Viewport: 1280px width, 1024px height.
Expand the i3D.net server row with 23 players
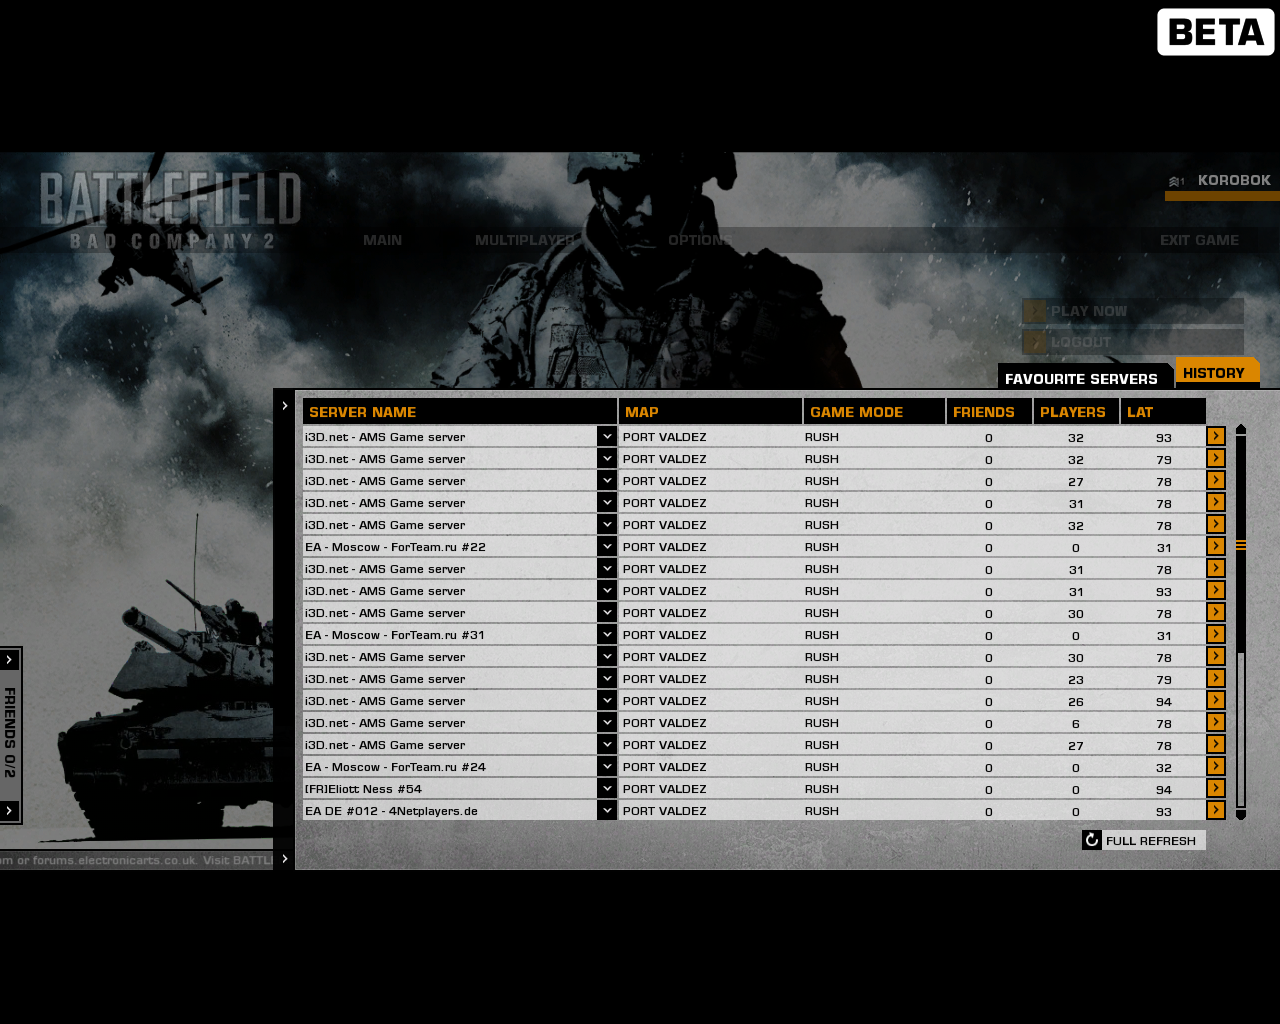click(607, 678)
